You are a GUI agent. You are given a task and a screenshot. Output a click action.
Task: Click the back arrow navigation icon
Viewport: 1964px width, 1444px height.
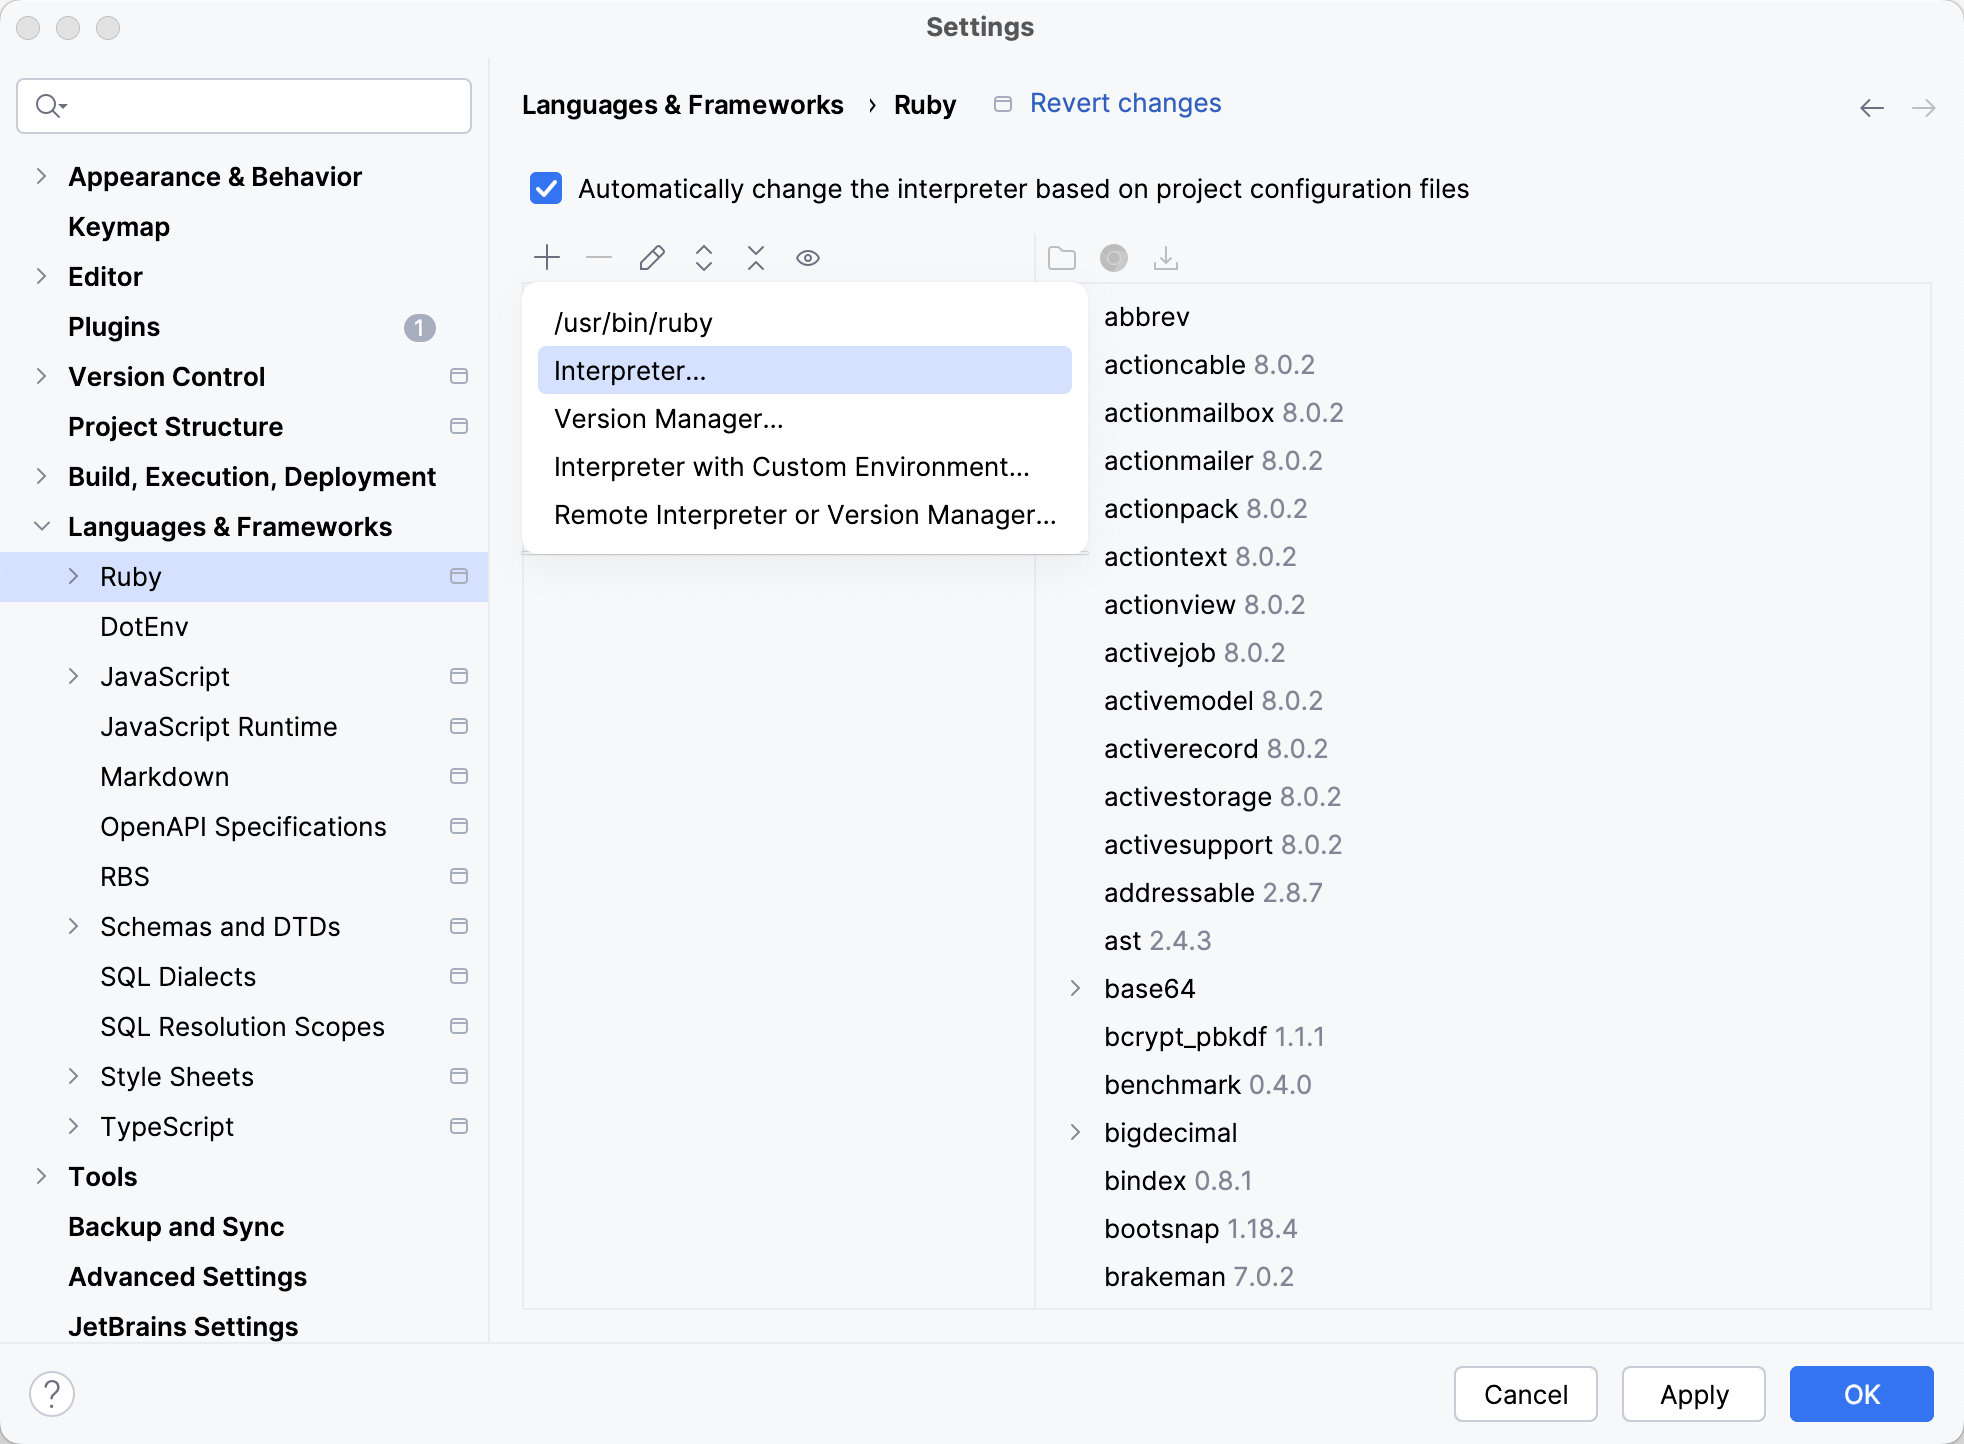tap(1871, 108)
